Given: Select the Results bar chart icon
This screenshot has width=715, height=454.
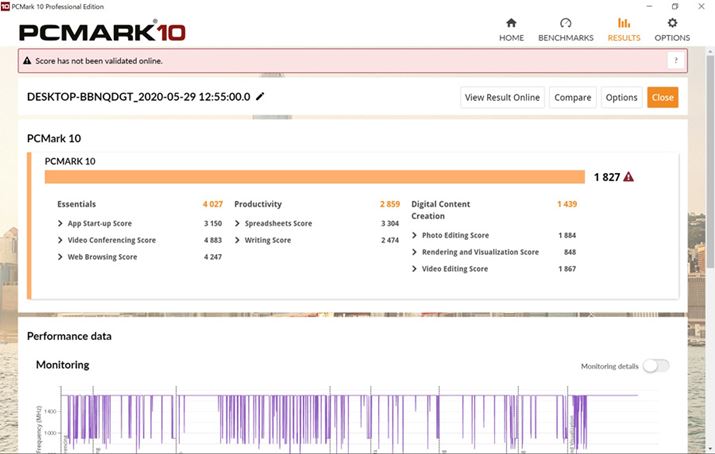Looking at the screenshot, I should (624, 23).
